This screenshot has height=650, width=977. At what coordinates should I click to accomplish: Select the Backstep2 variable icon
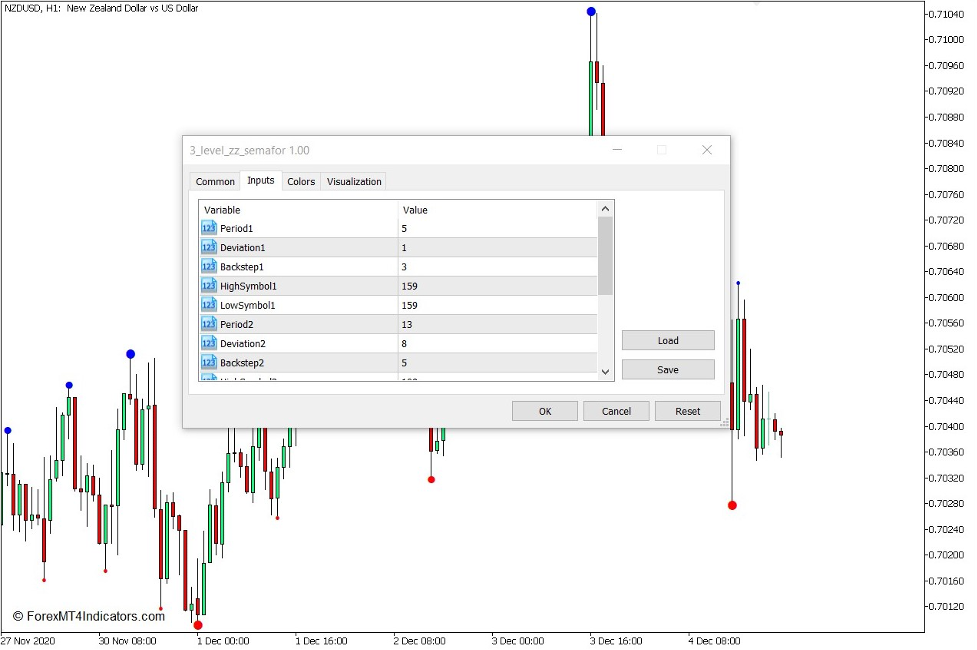207,362
